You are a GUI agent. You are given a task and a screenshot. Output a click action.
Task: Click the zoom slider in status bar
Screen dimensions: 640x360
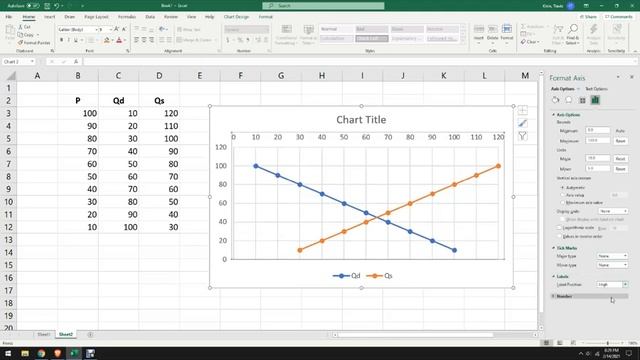[607, 343]
